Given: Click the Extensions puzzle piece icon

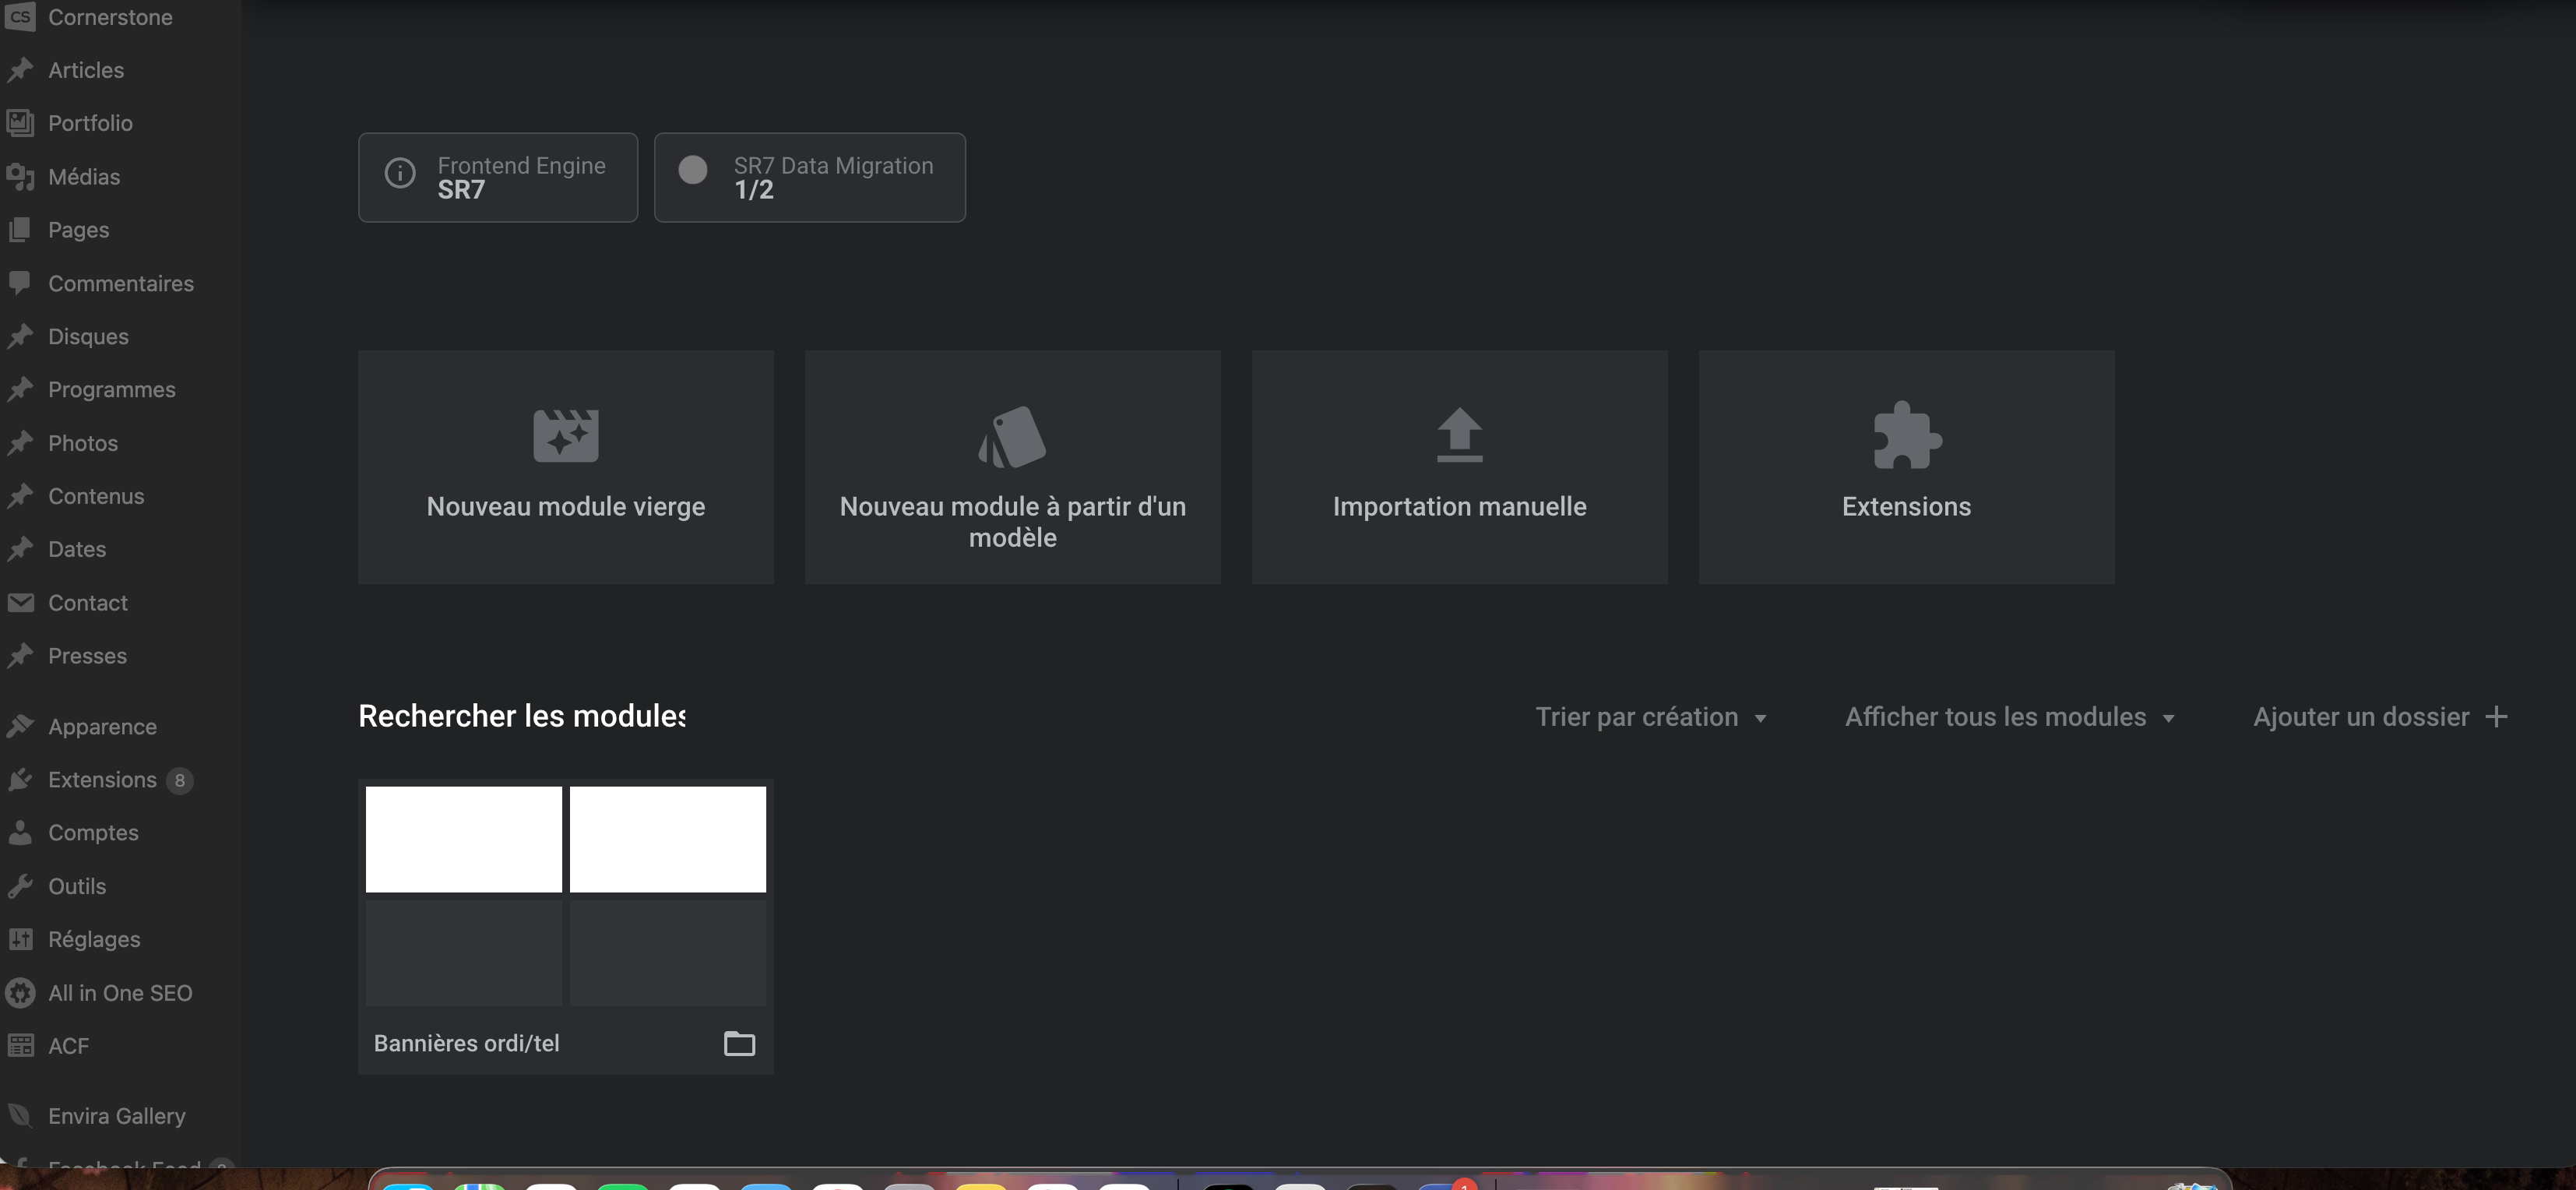Looking at the screenshot, I should (1906, 435).
